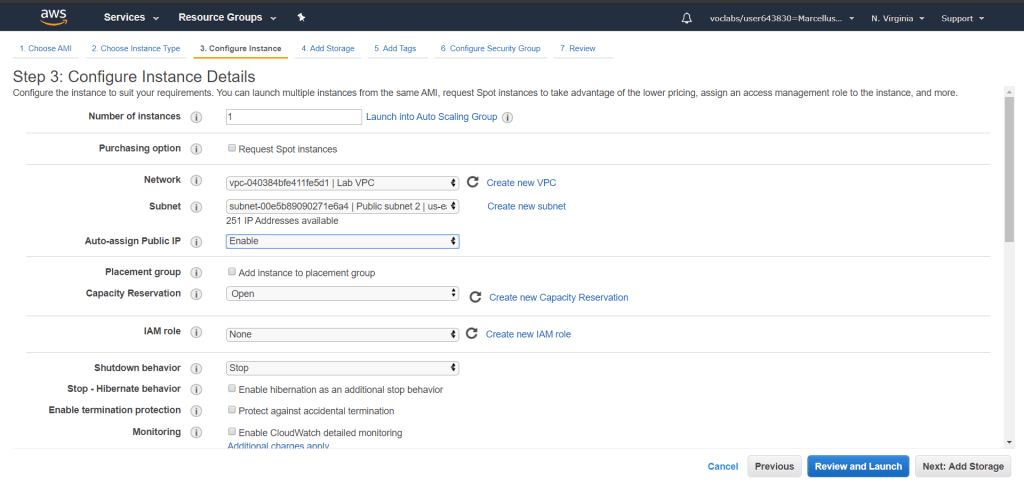
Task: Click the pin shortcut icon in navbar
Action: pyautogui.click(x=302, y=18)
